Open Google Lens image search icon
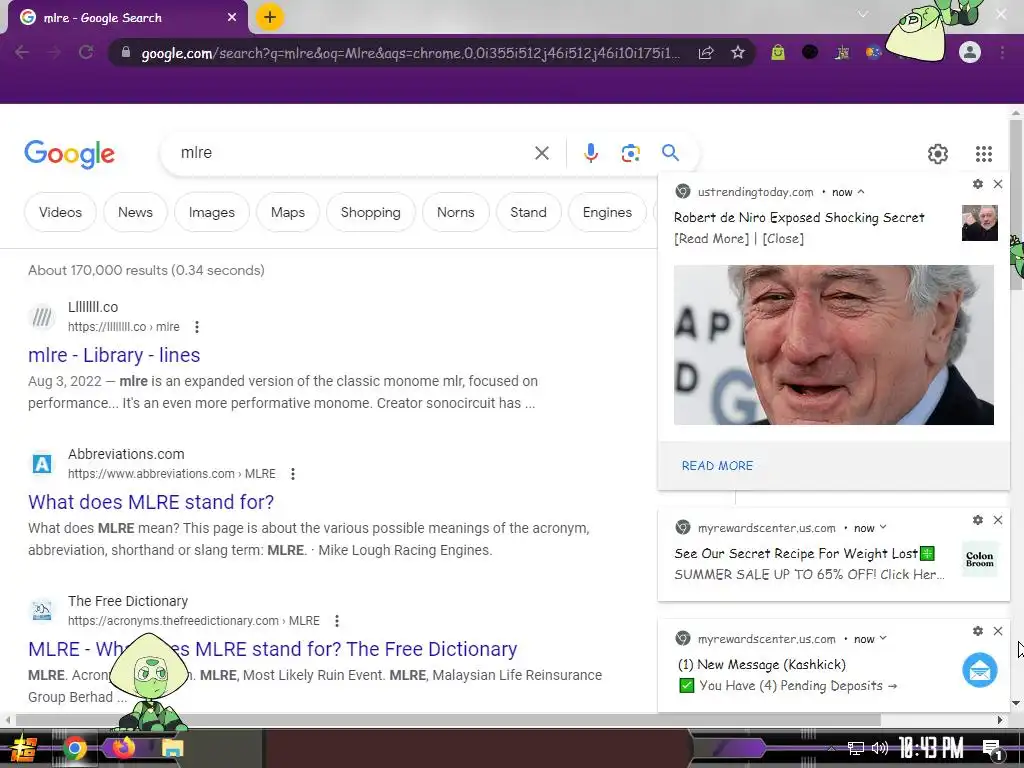The height and width of the screenshot is (768, 1024). pyautogui.click(x=630, y=153)
